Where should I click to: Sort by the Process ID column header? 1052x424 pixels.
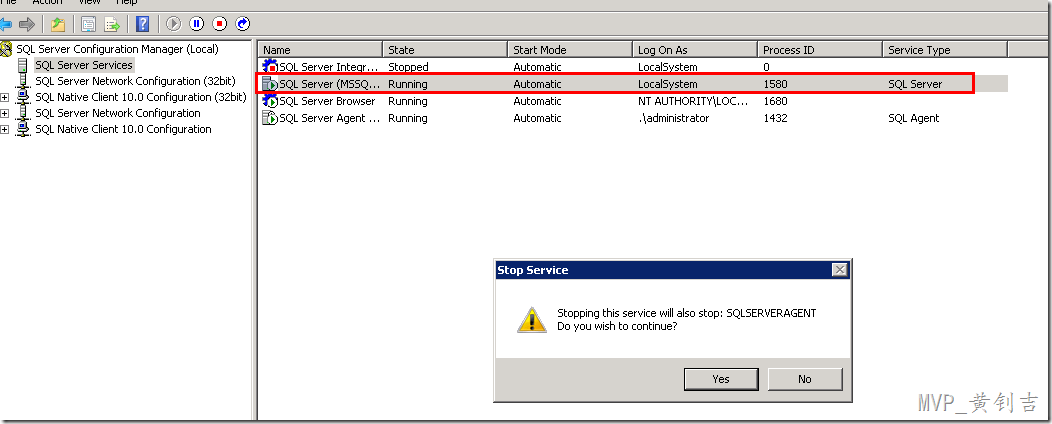tap(819, 50)
